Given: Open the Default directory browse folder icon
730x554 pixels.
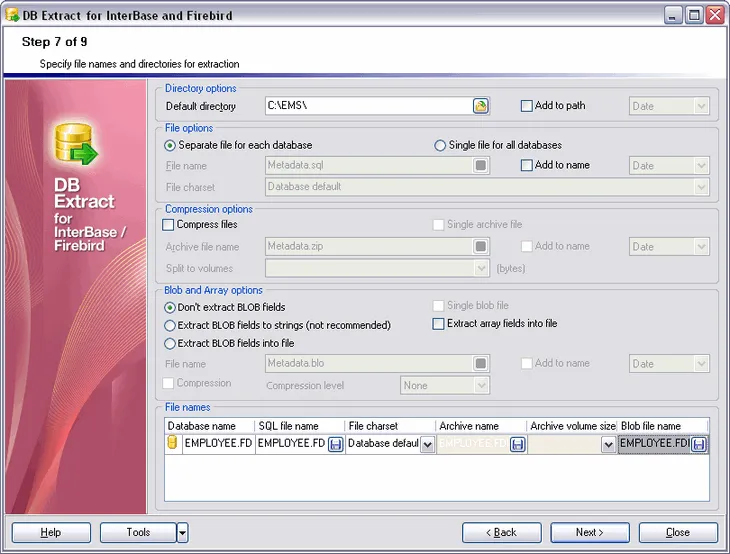Looking at the screenshot, I should 480,106.
